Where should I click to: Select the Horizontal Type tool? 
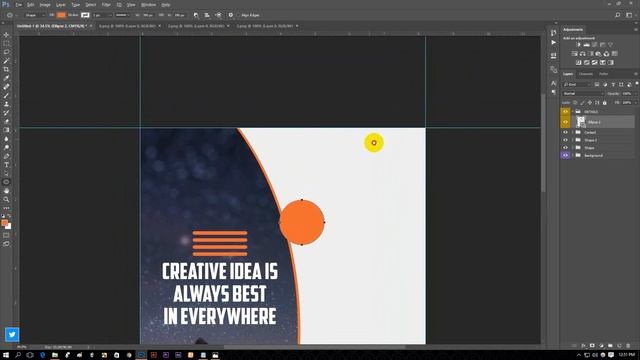point(6,165)
